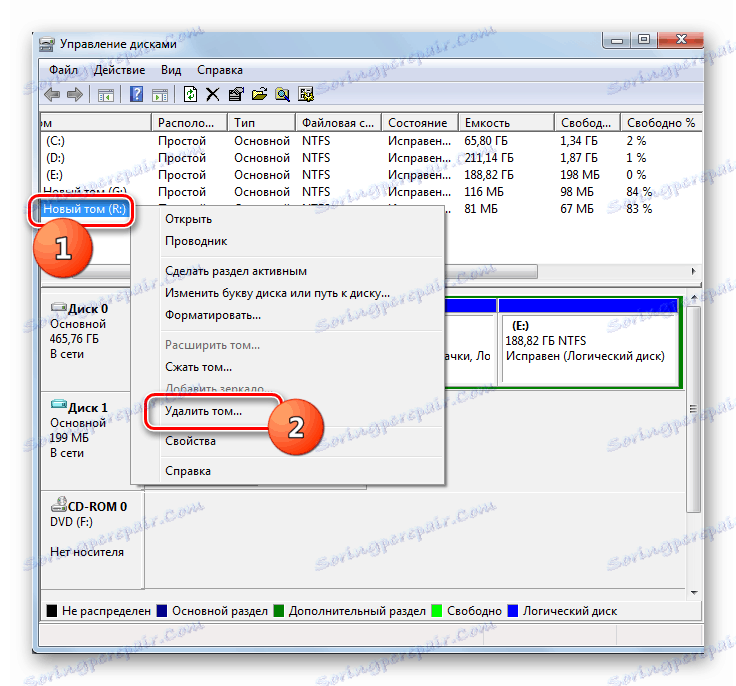Open Help via blue question mark icon
This screenshot has width=736, height=686.
[136, 94]
